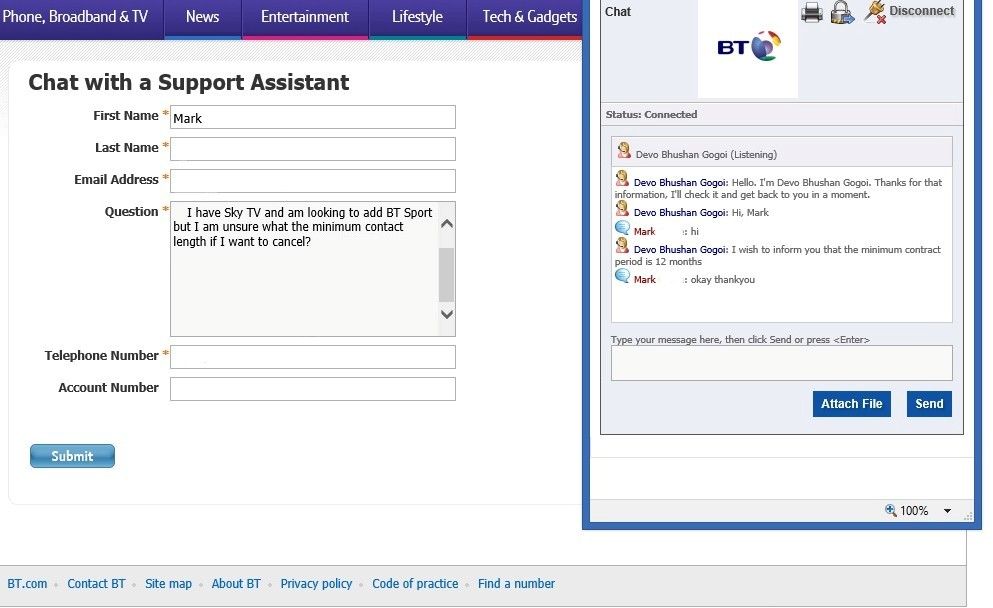Disconnect the chat session
This screenshot has width=993, height=608.
[x=909, y=11]
